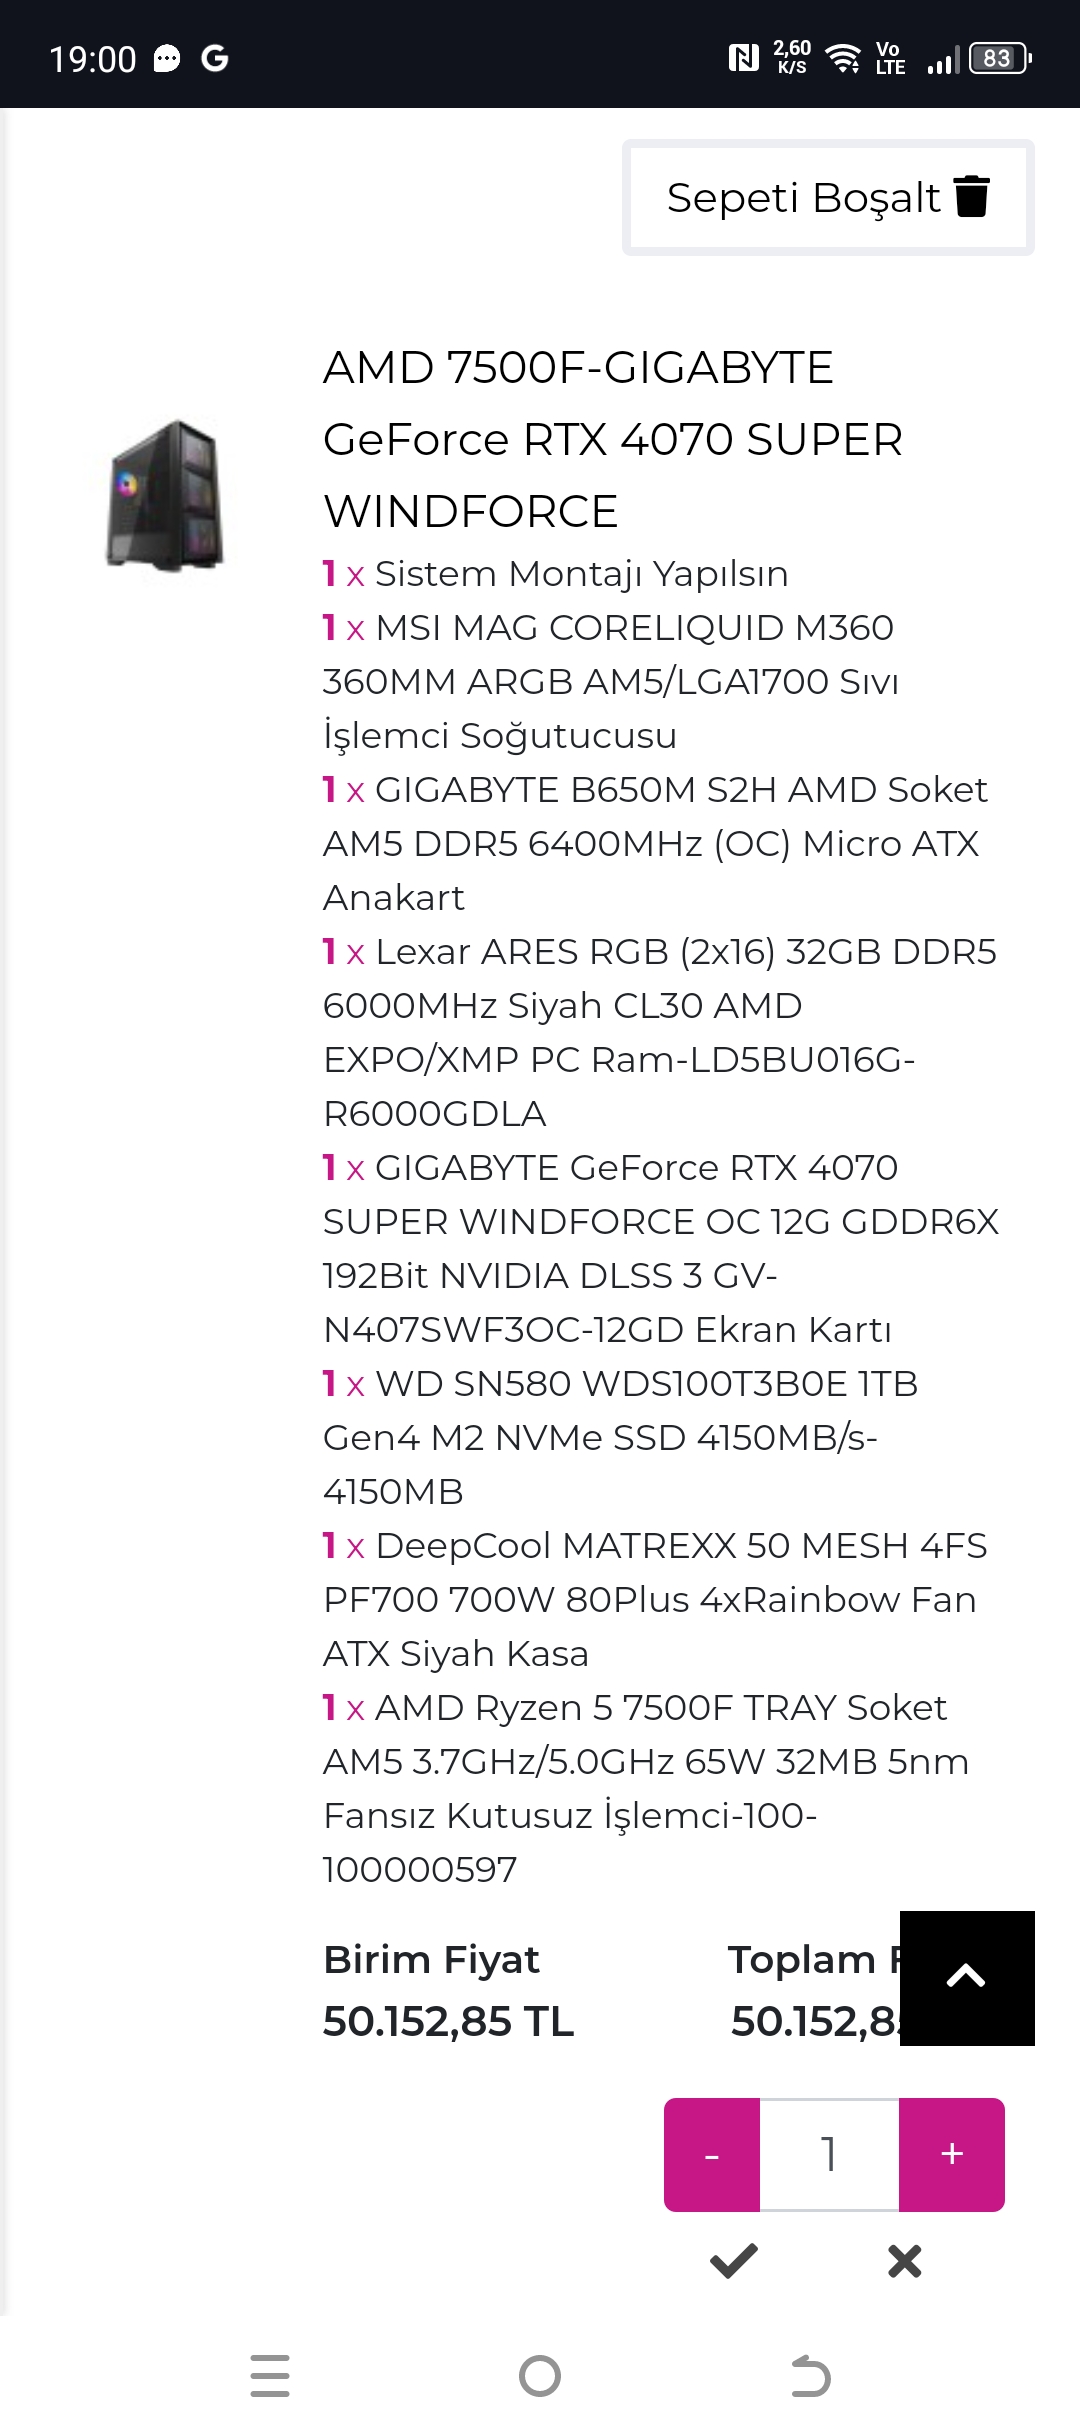Tap the NFC status icon
Image resolution: width=1080 pixels, height=2436 pixels.
coord(743,59)
